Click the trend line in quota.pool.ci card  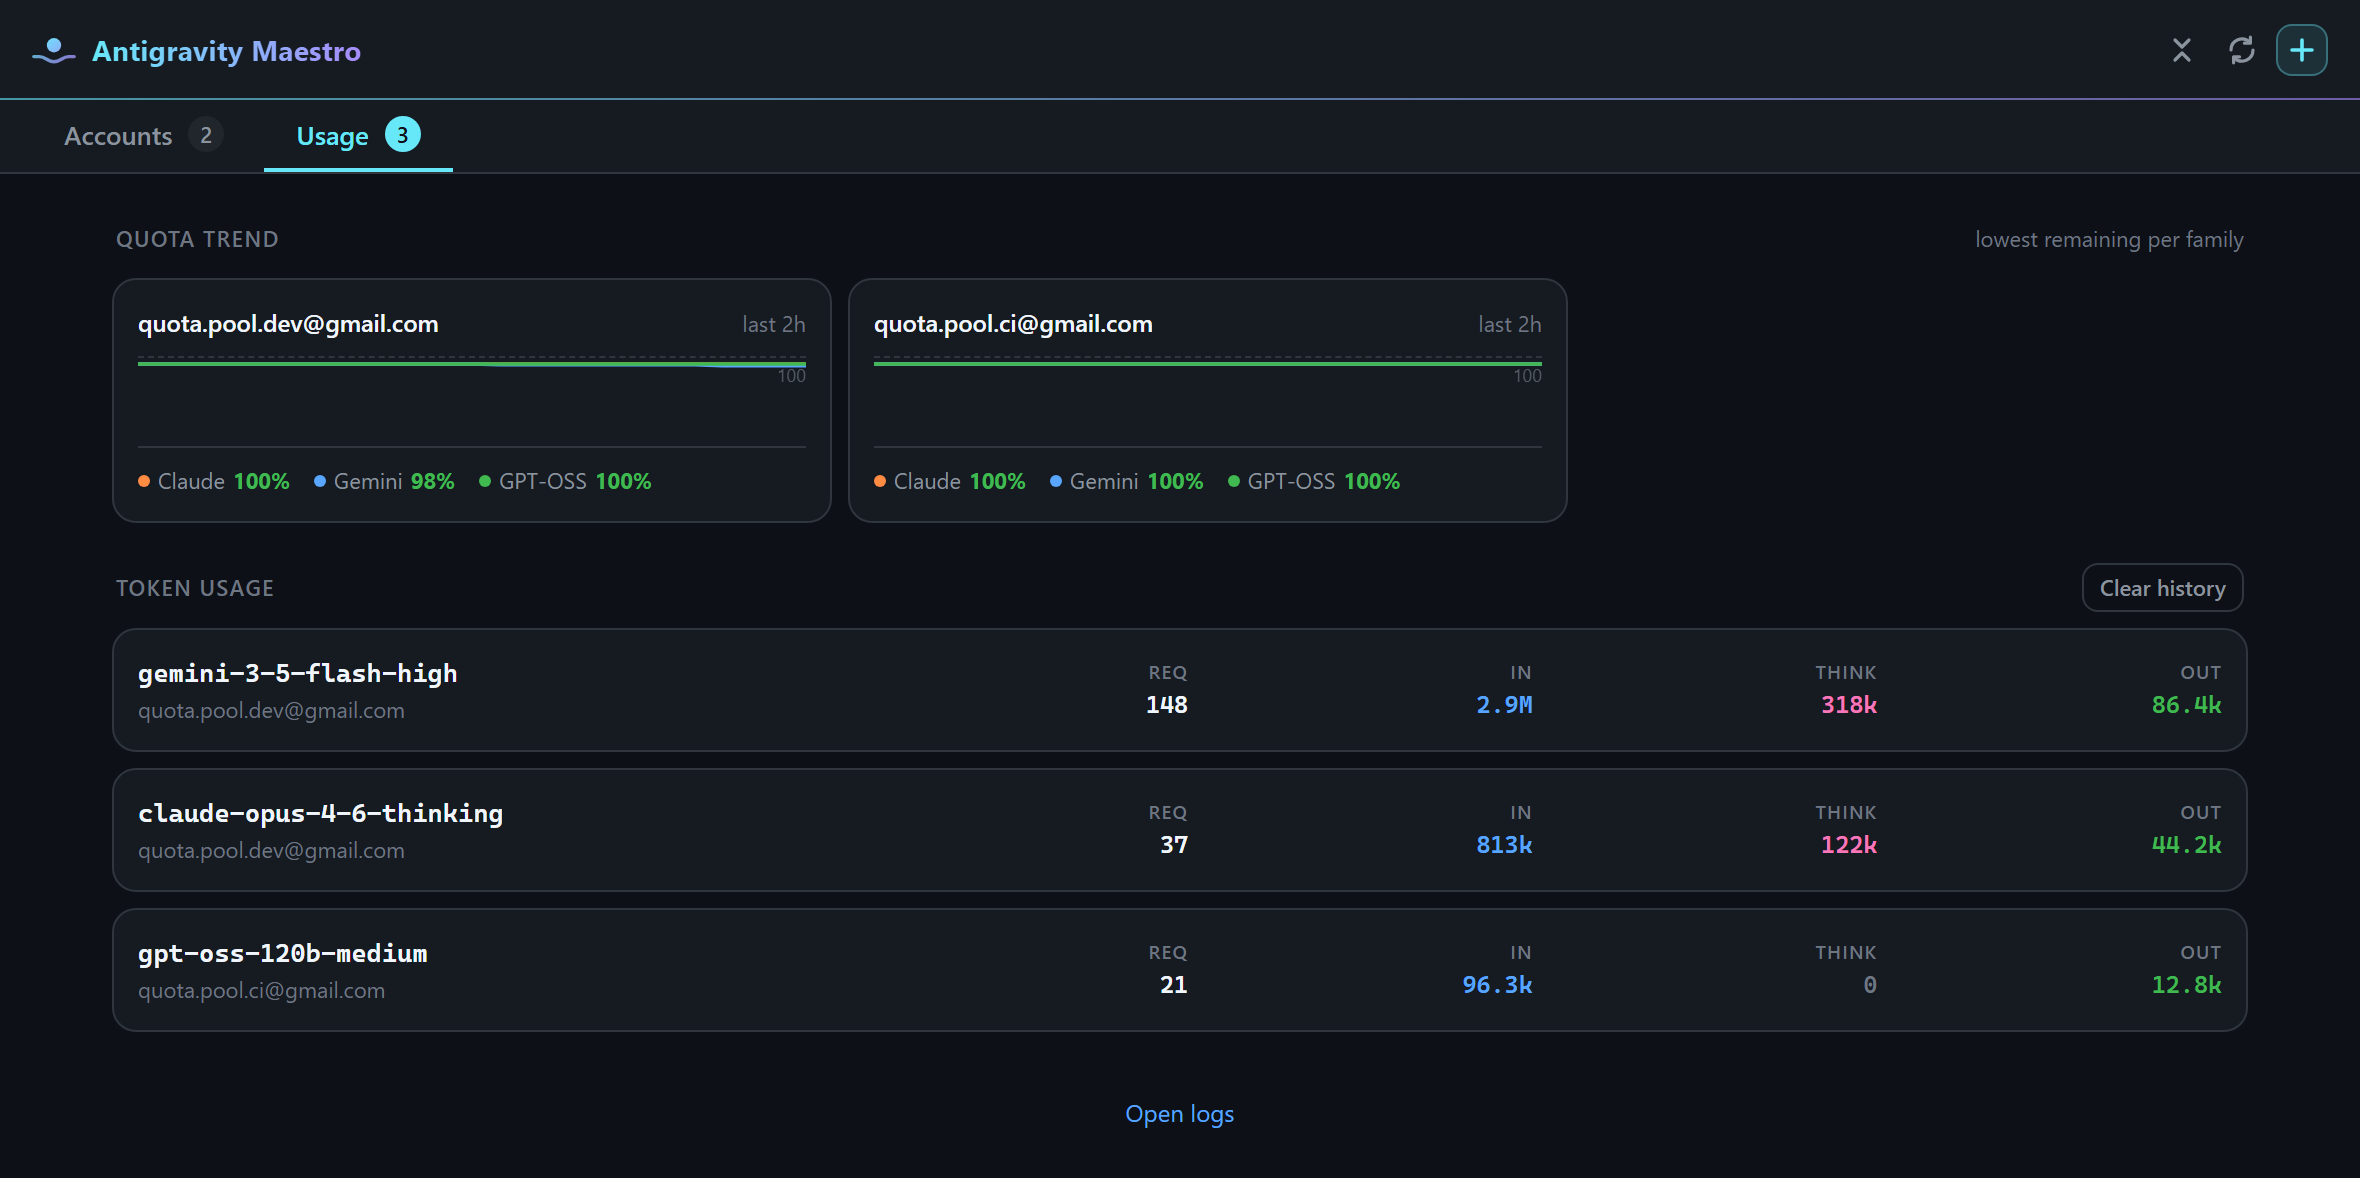coord(1208,363)
